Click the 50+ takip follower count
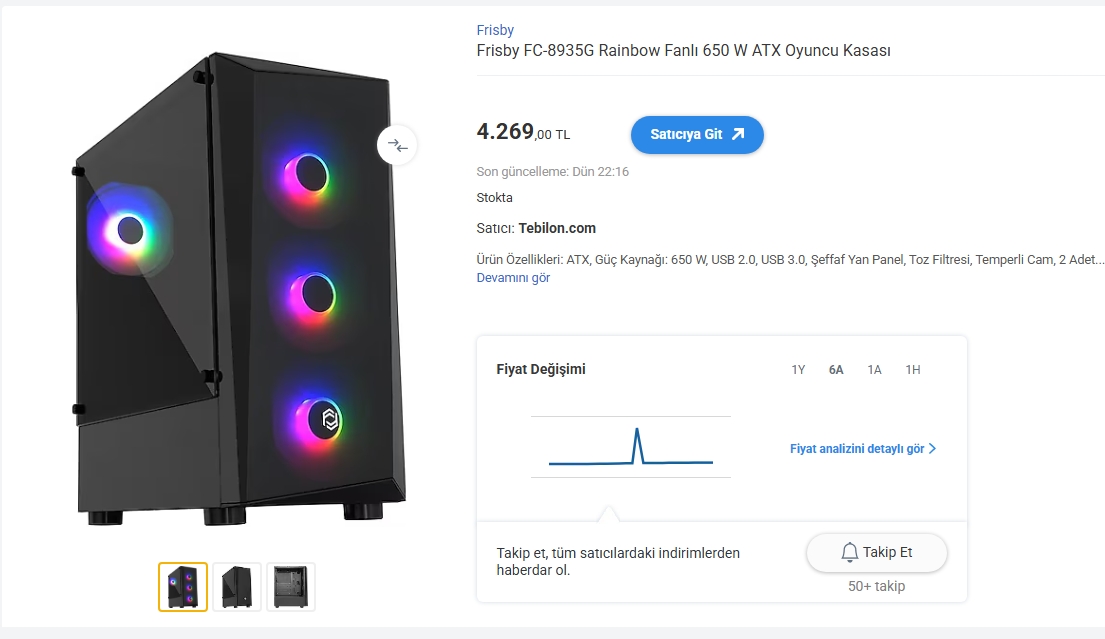The image size is (1105, 639). pos(876,586)
